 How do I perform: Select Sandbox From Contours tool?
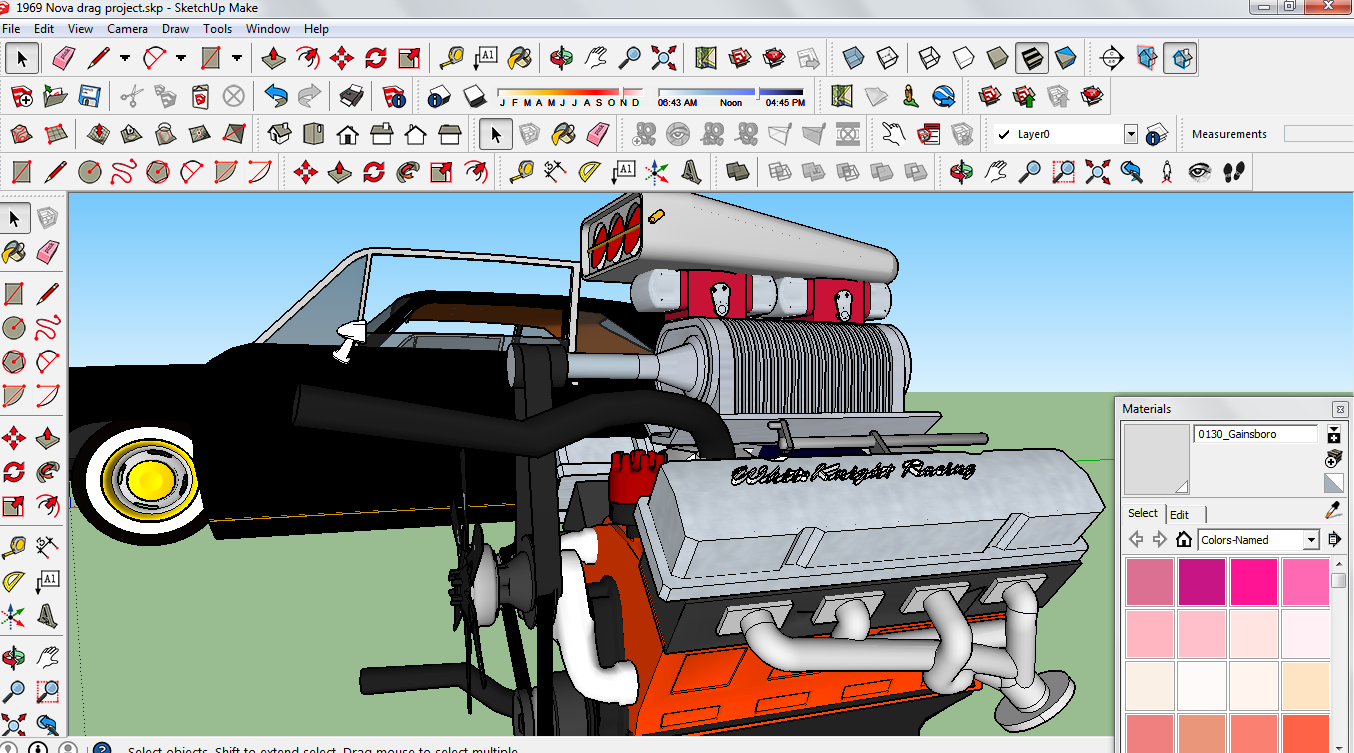tap(21, 133)
